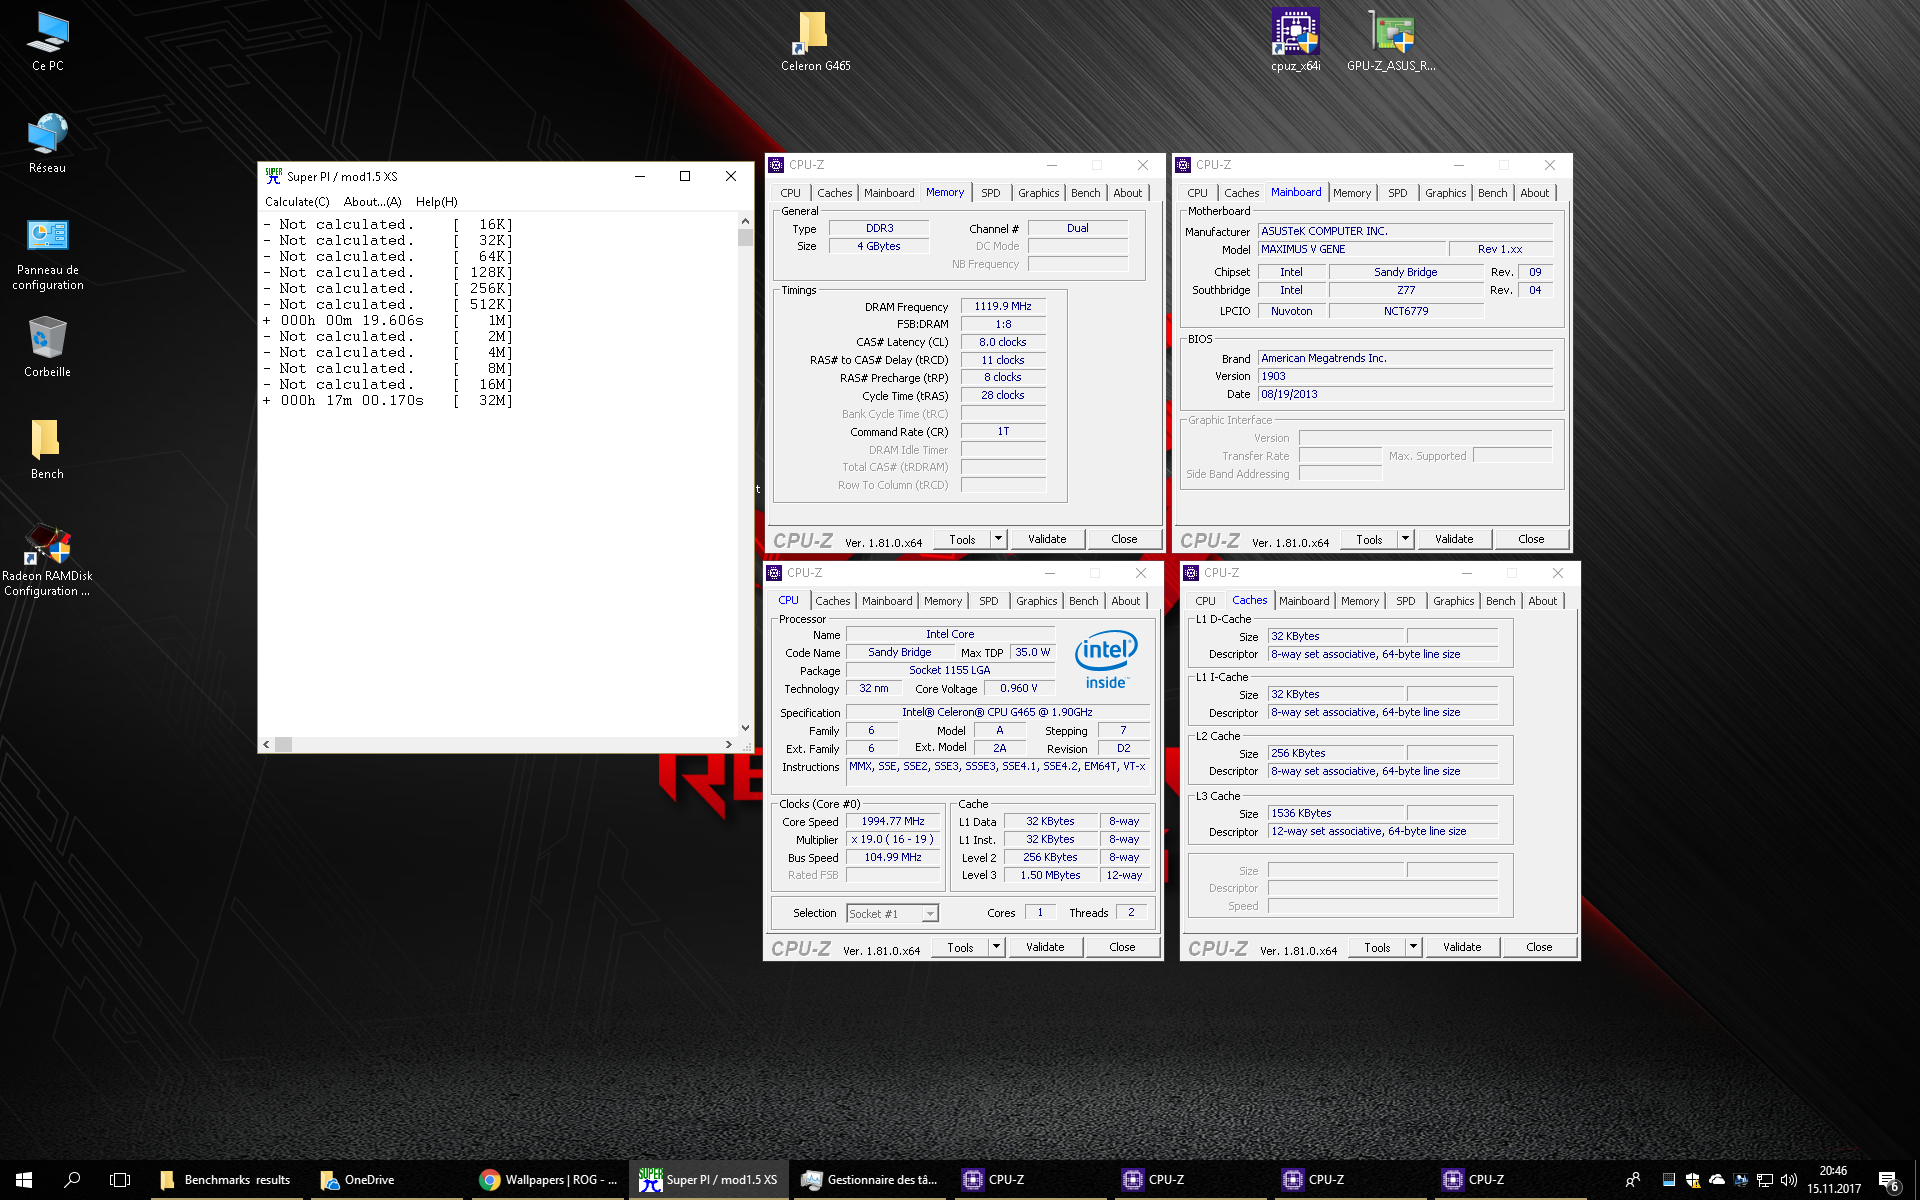Open the Corbeille recycle bin icon

[x=47, y=347]
